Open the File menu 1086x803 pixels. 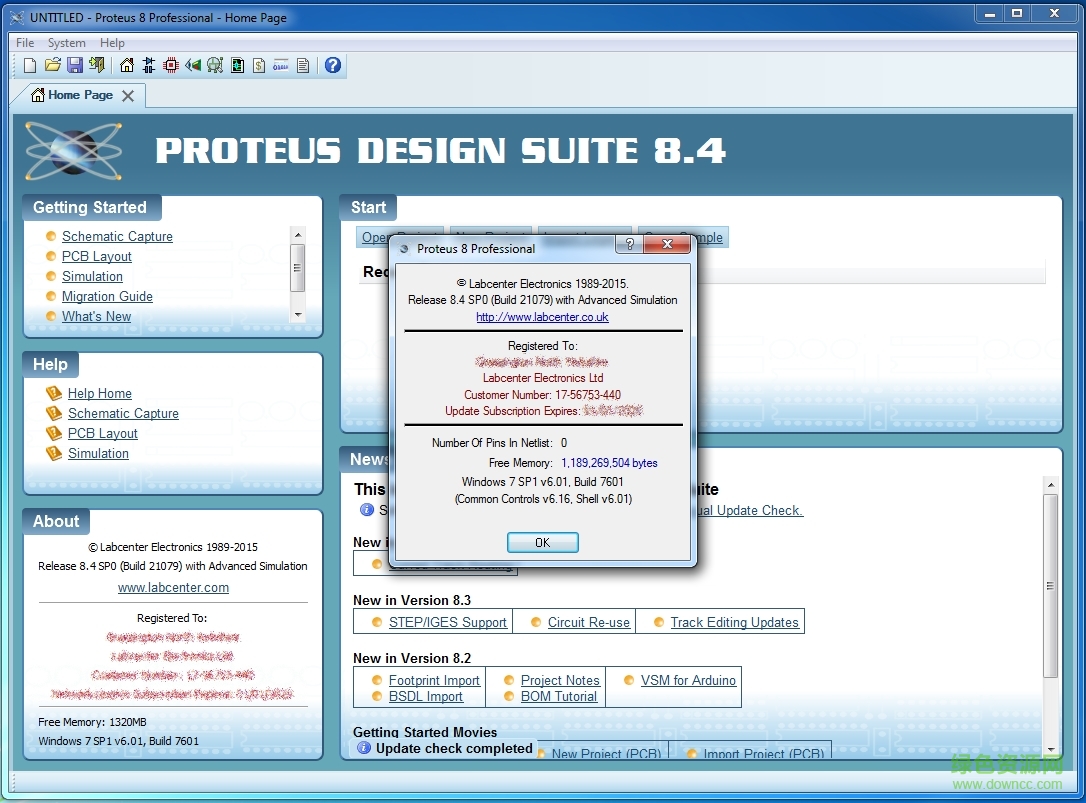click(24, 43)
